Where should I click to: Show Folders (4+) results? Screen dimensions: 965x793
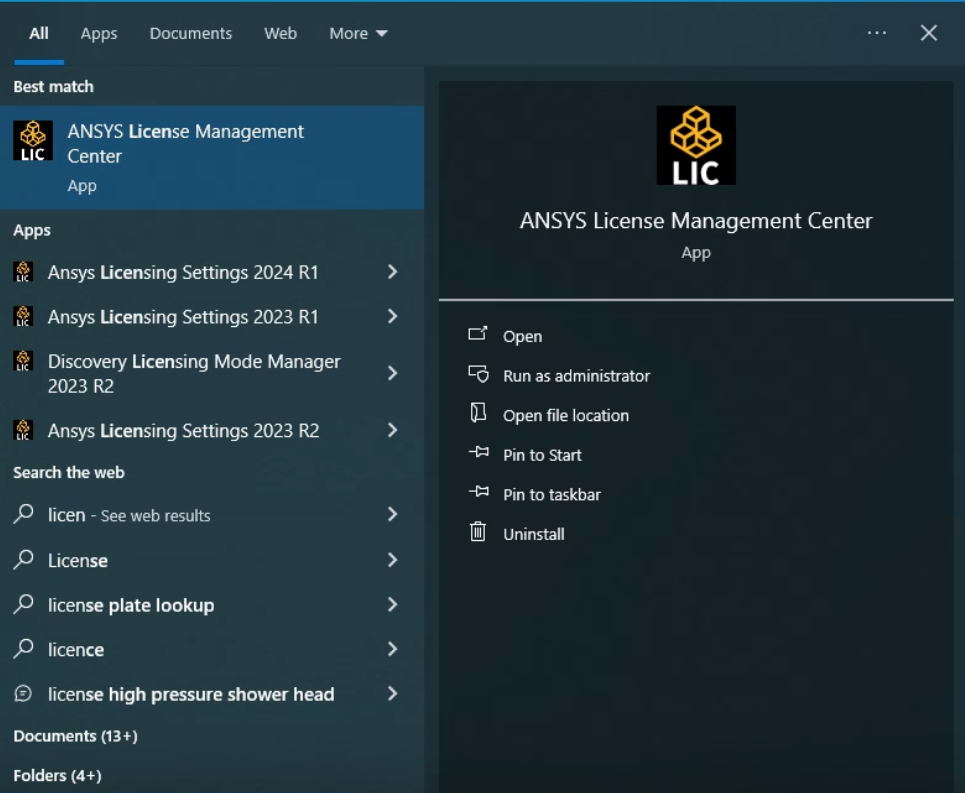pyautogui.click(x=57, y=775)
